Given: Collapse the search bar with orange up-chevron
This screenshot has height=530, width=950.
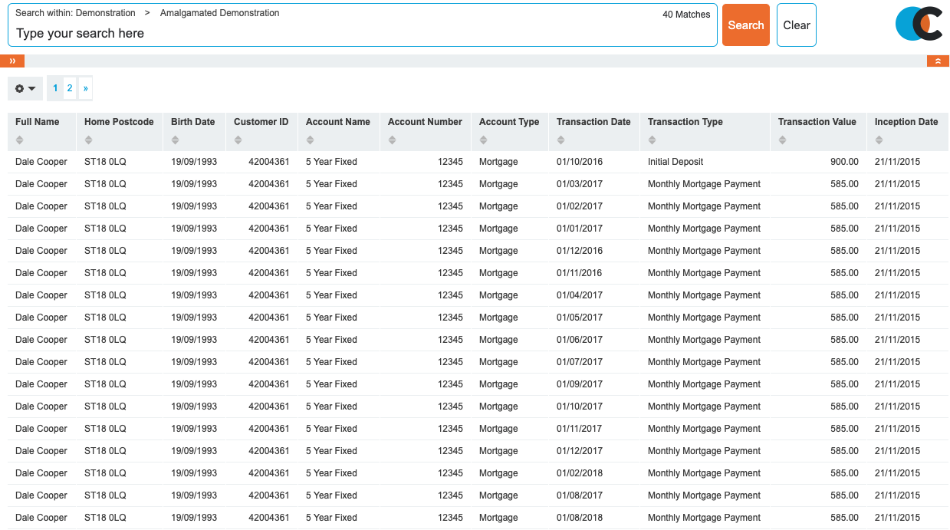Looking at the screenshot, I should tap(937, 61).
